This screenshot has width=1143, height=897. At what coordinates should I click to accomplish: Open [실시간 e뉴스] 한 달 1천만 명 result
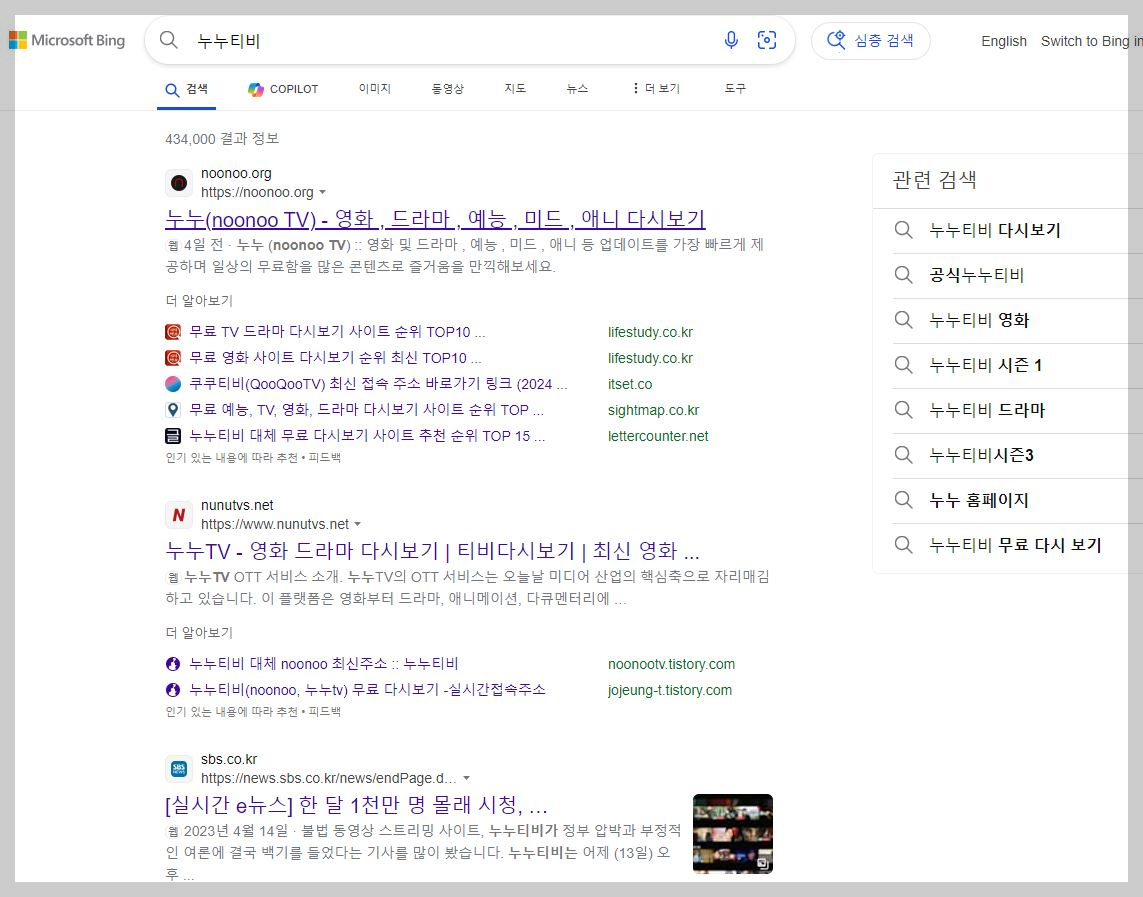coord(356,804)
